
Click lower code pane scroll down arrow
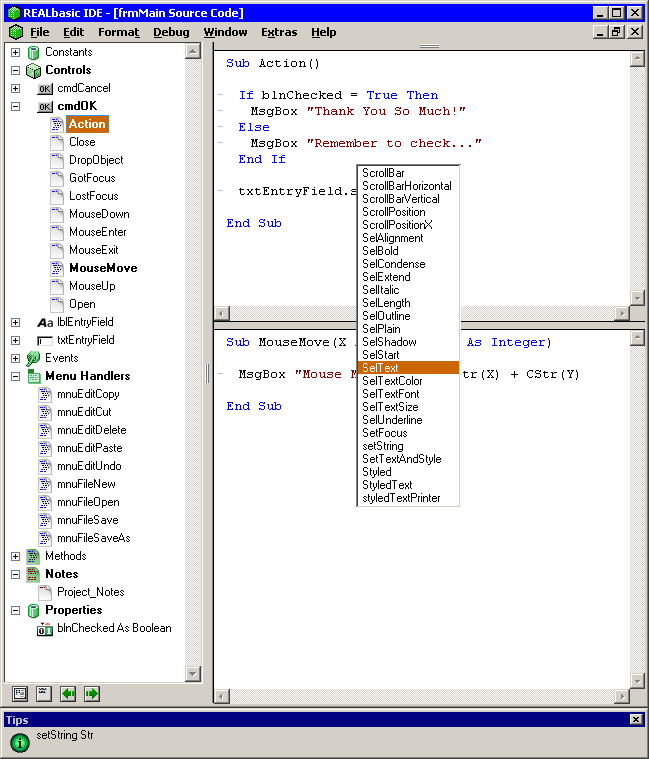pyautogui.click(x=637, y=681)
